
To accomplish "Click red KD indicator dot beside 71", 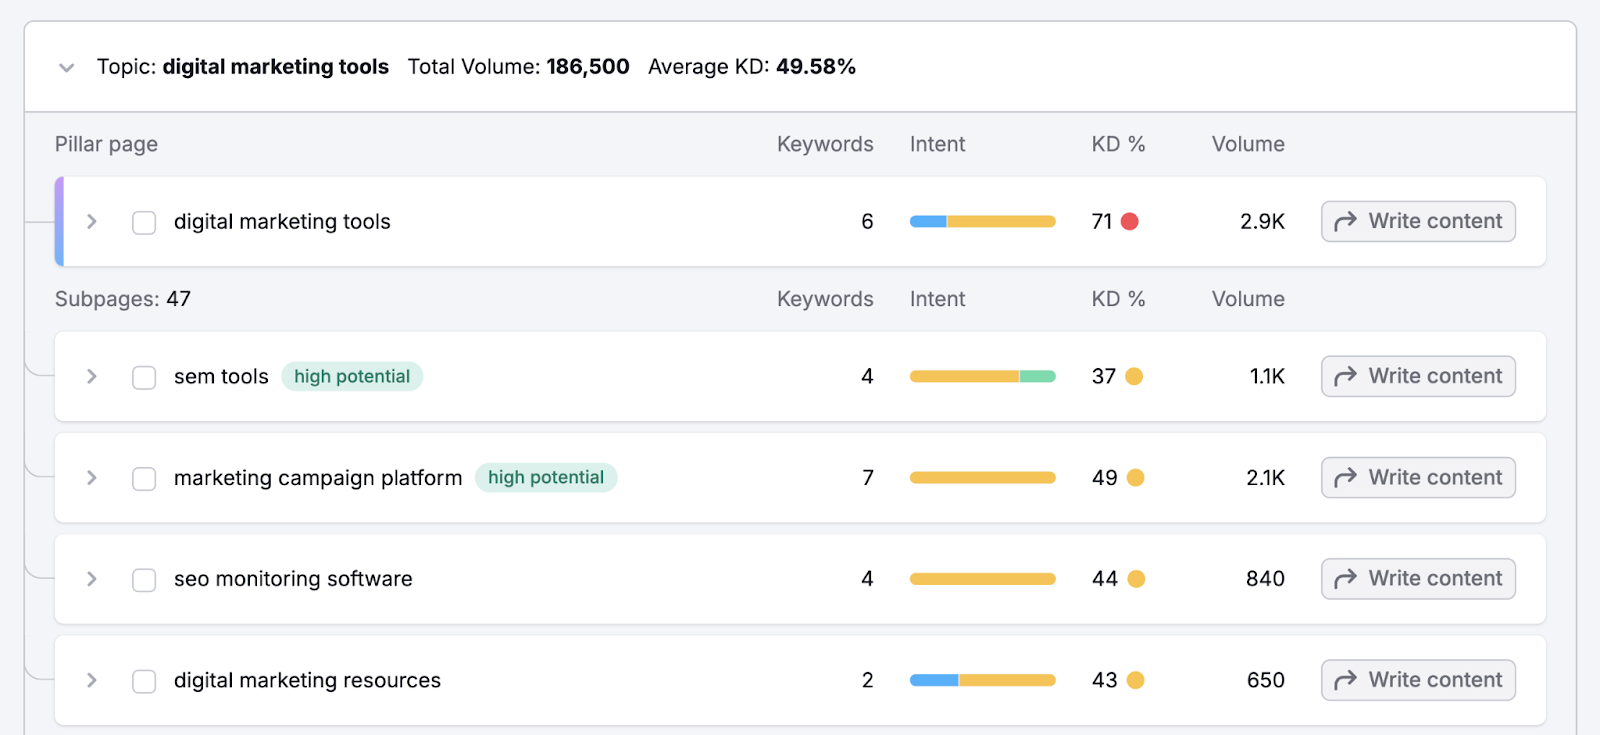I will pos(1130,221).
